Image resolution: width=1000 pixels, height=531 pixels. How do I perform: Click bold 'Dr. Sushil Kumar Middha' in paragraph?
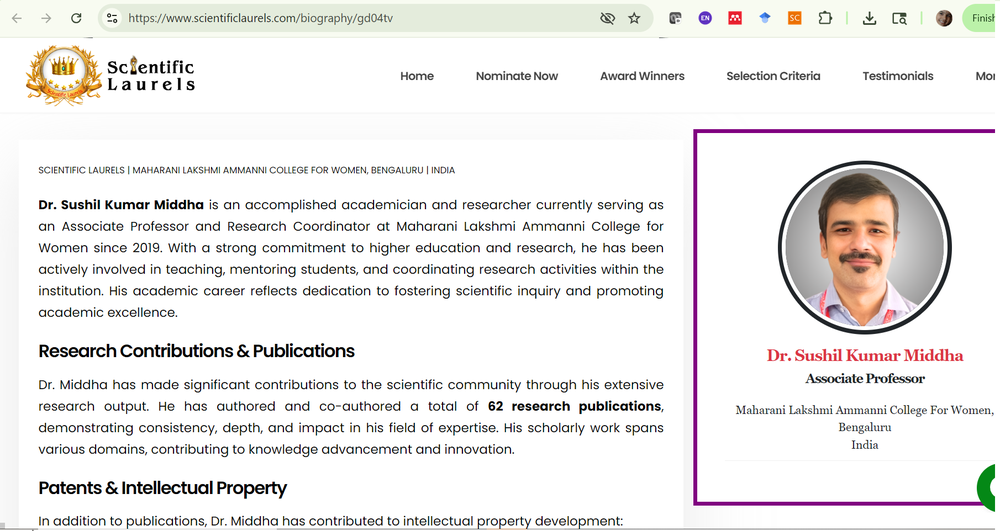coord(121,205)
